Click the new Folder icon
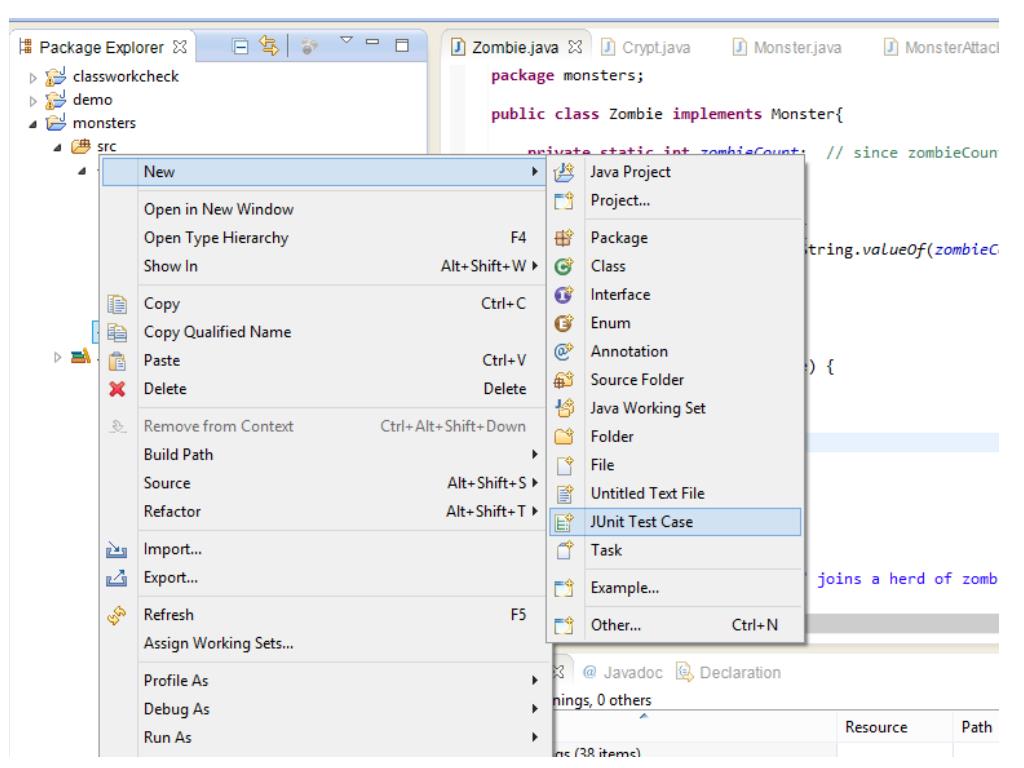Image resolution: width=1024 pixels, height=768 pixels. coord(564,436)
